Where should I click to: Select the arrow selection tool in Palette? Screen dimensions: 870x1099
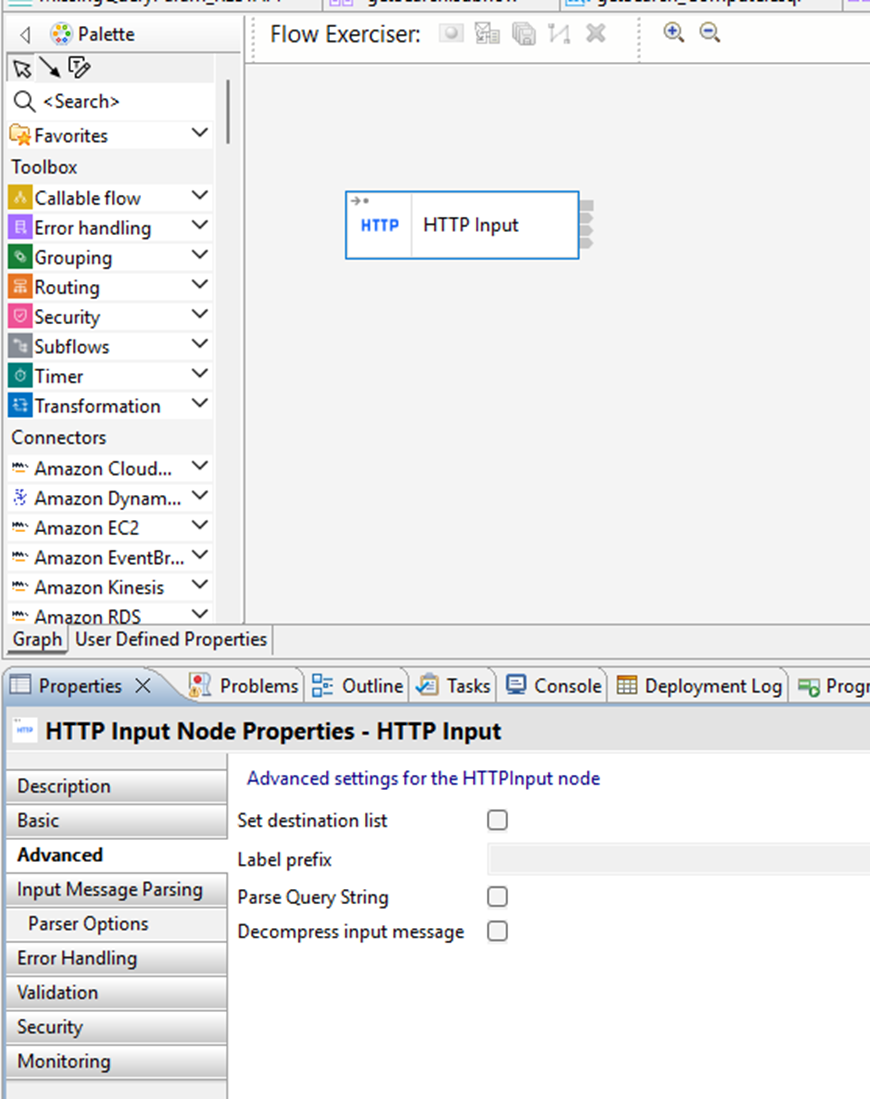21,68
